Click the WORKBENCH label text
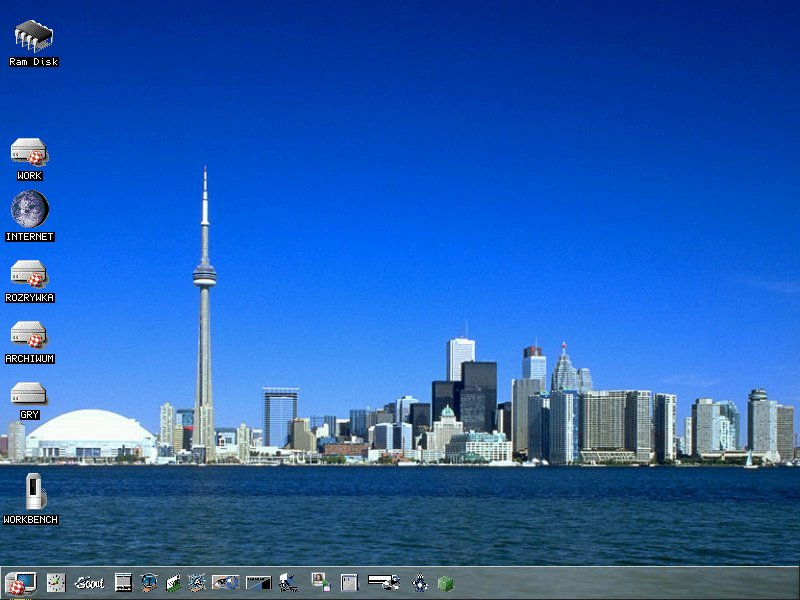The width and height of the screenshot is (800, 600). (31, 520)
